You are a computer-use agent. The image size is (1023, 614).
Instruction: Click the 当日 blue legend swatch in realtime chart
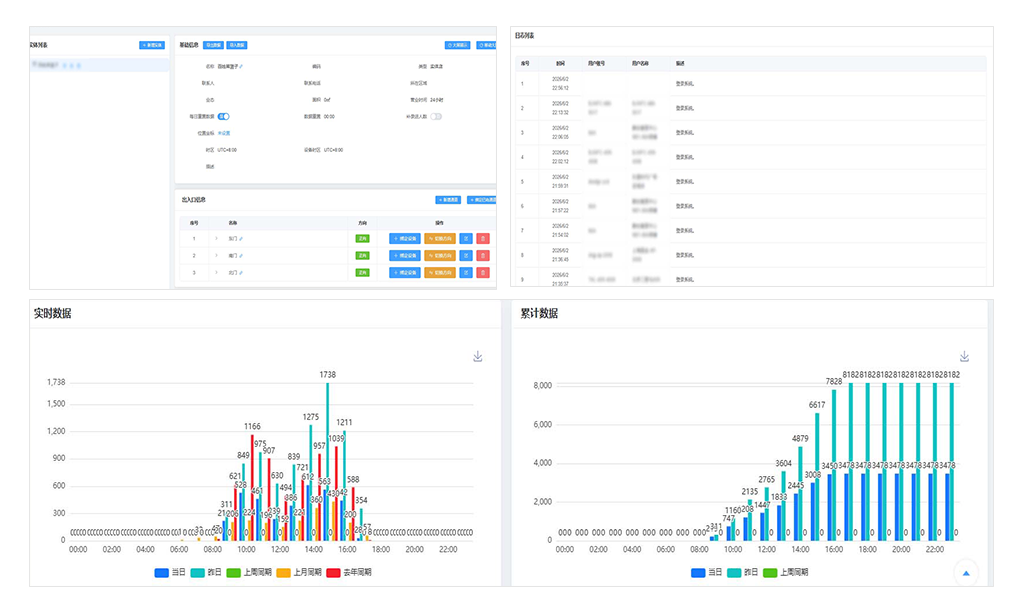click(x=162, y=572)
